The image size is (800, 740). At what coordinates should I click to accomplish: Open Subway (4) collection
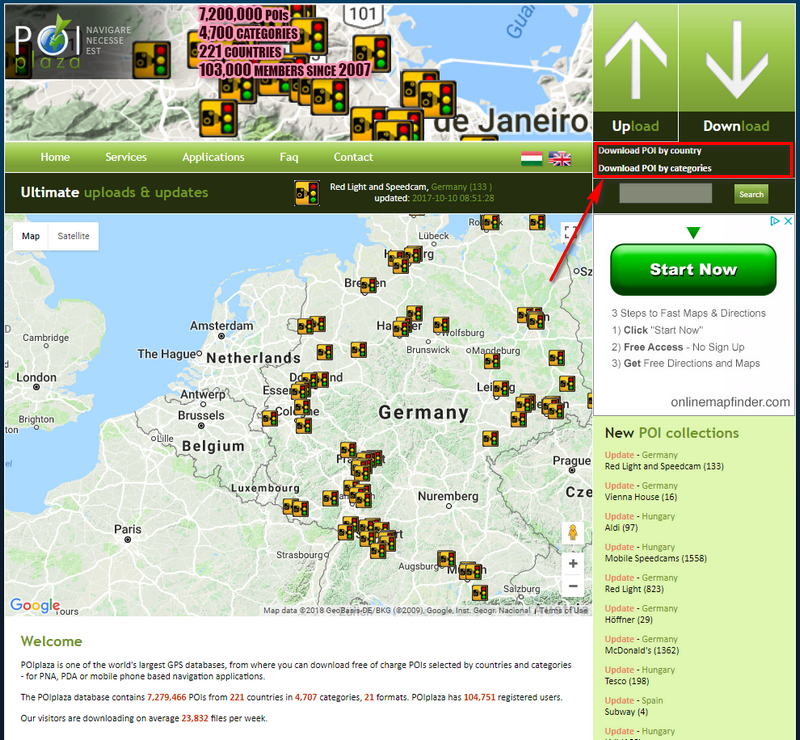click(x=626, y=711)
